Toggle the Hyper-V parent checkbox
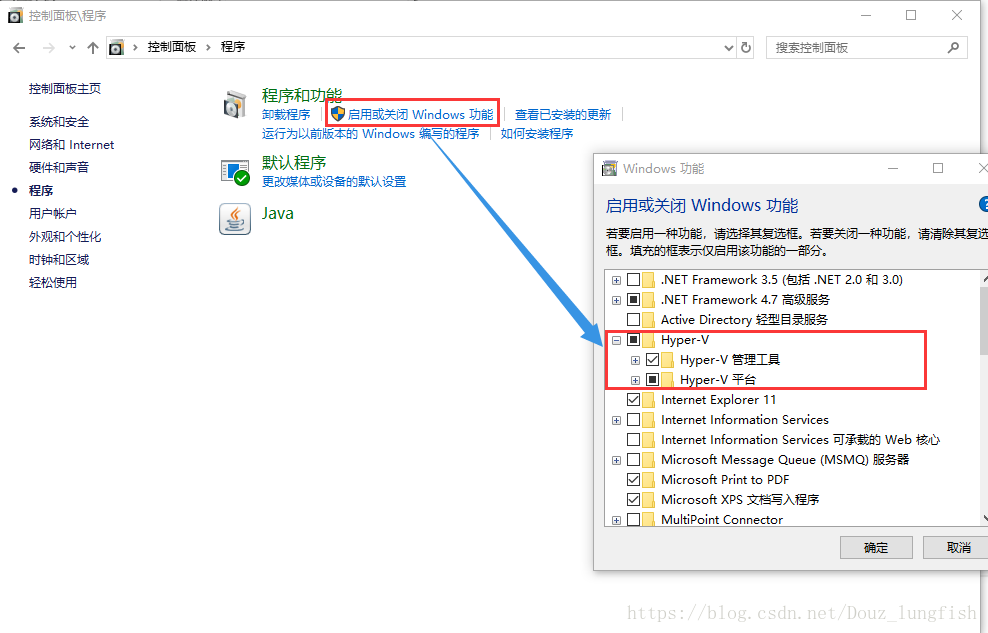Viewport: 988px width, 633px height. (633, 339)
